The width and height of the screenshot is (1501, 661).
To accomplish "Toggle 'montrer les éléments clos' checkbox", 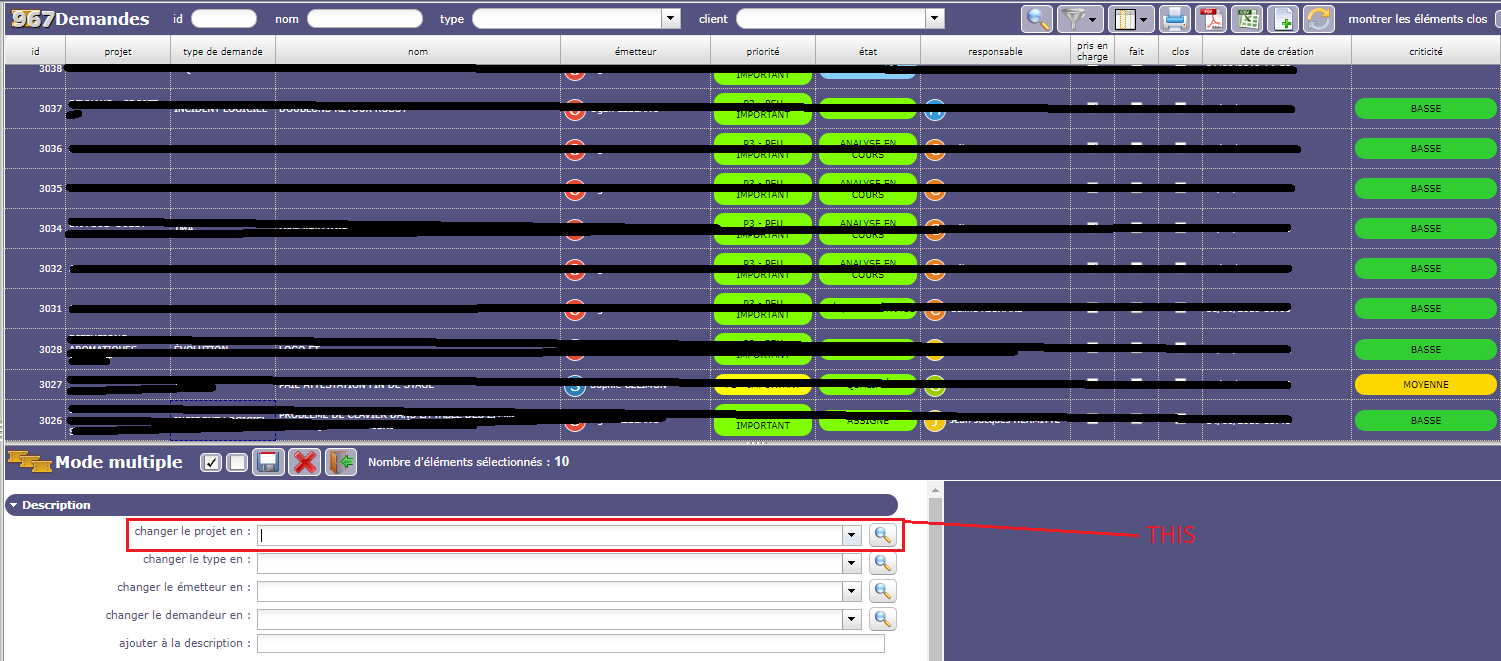I will pyautogui.click(x=1497, y=19).
